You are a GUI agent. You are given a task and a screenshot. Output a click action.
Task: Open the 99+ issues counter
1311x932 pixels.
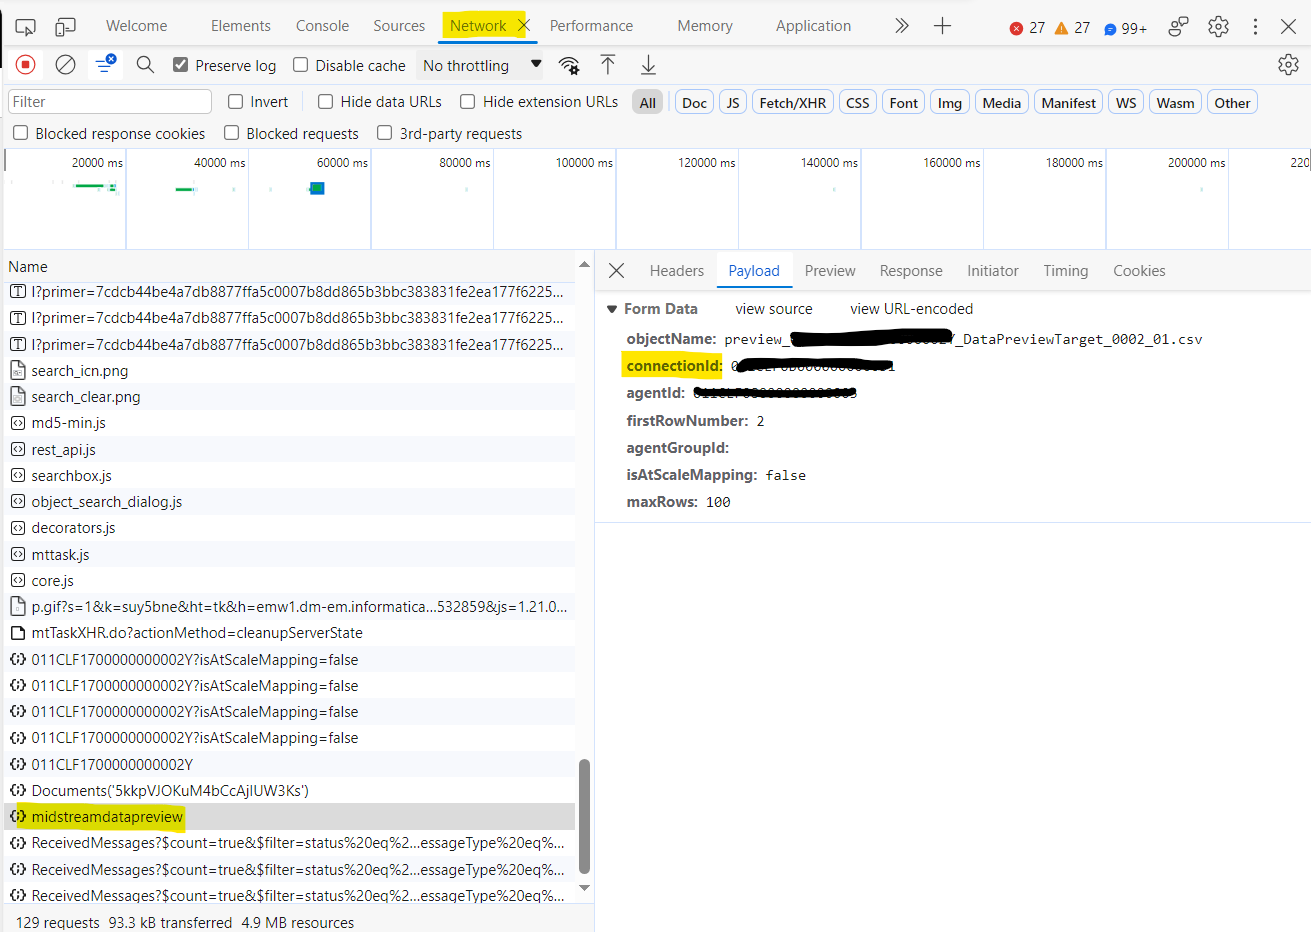tap(1125, 28)
